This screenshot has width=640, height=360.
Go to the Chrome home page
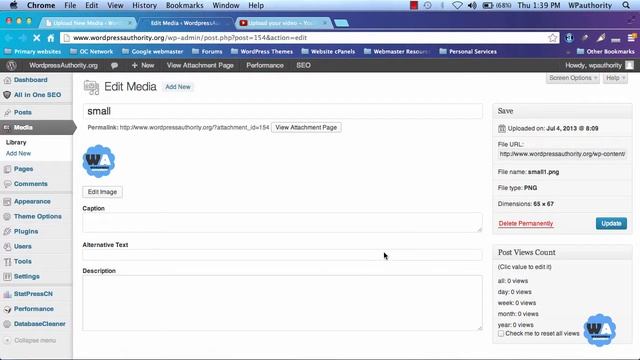tap(51, 38)
